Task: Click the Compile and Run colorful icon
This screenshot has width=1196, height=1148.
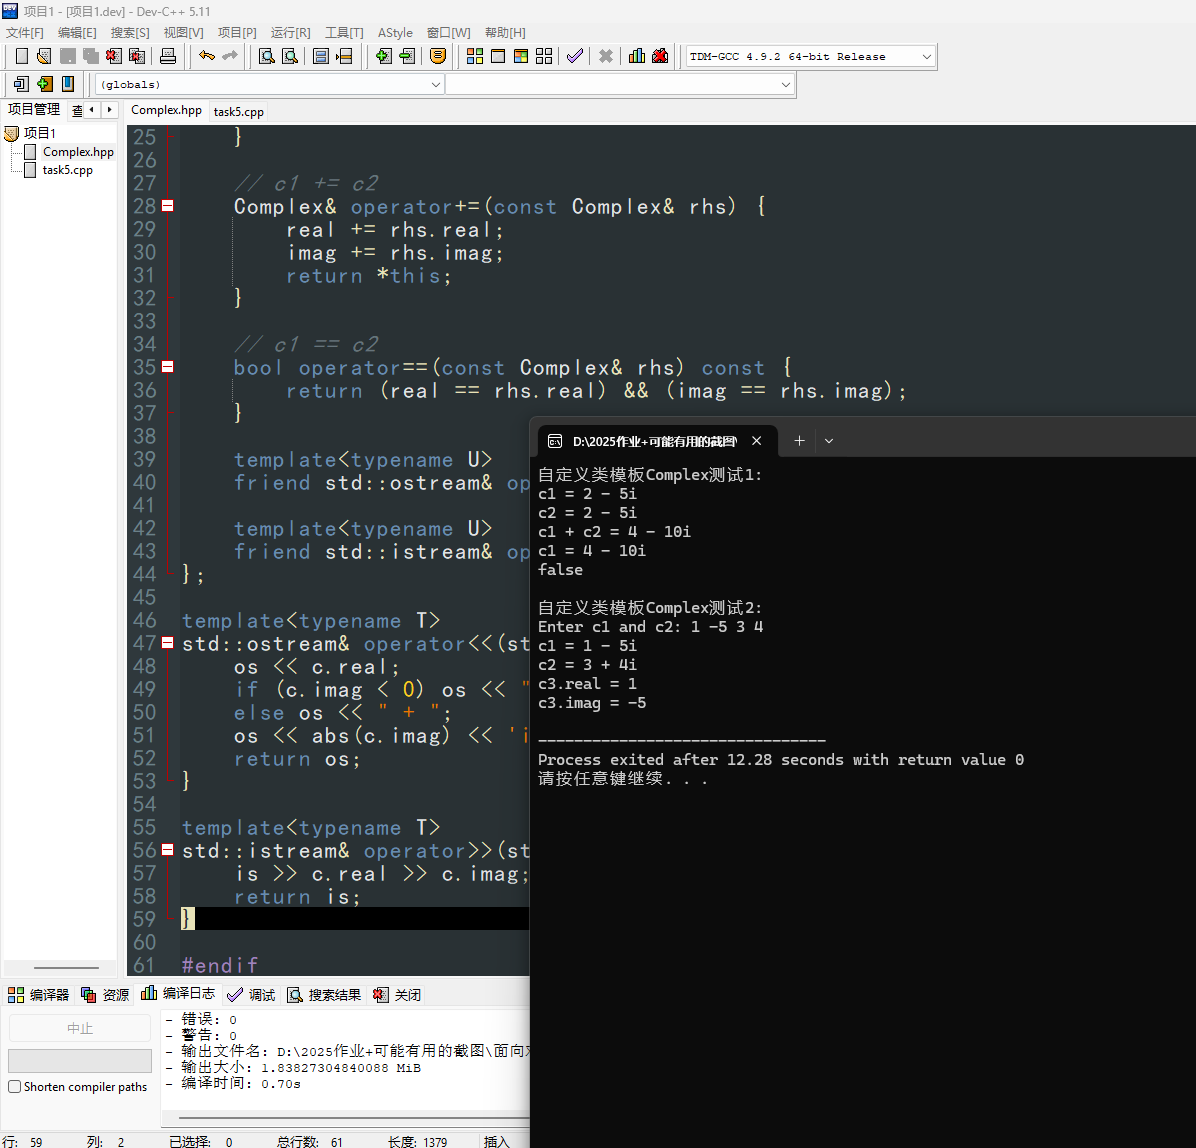Action: click(x=521, y=56)
